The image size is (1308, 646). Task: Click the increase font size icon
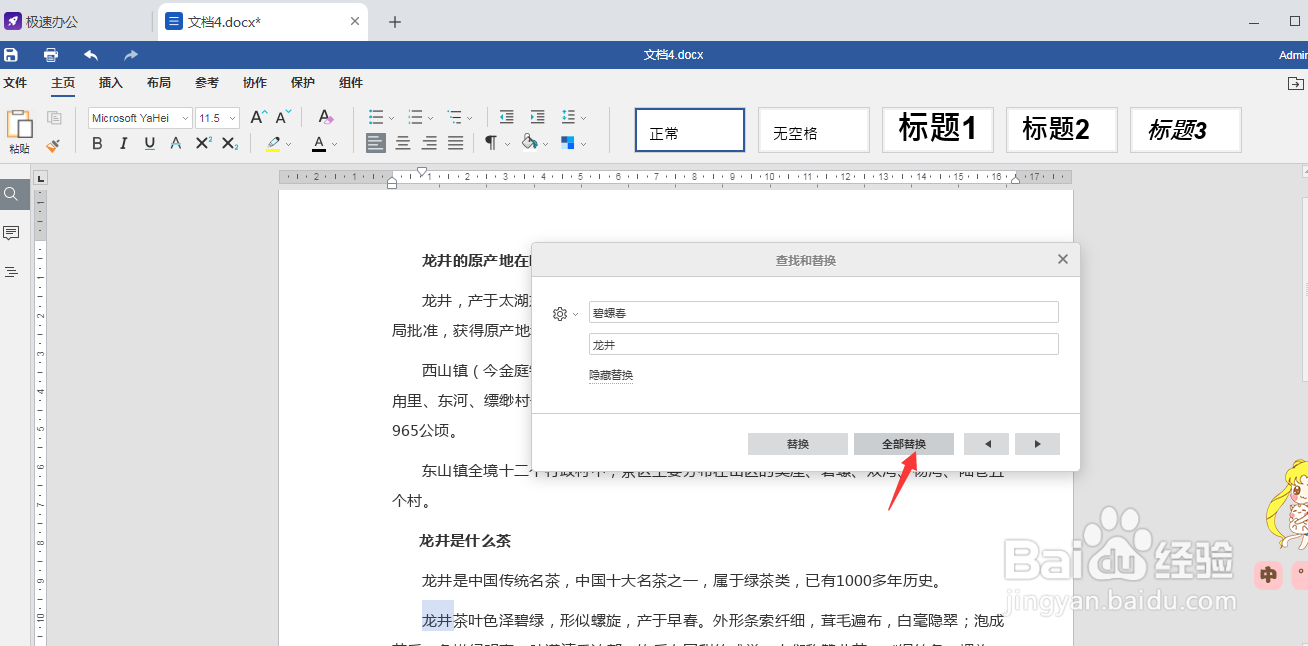[256, 117]
